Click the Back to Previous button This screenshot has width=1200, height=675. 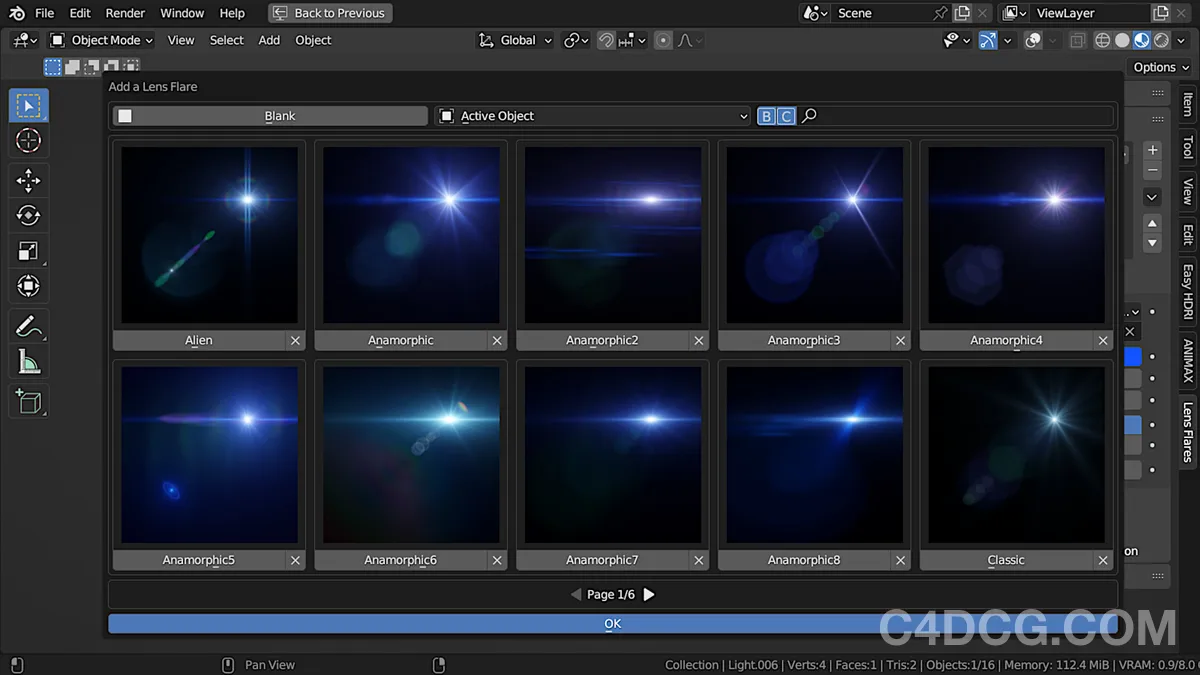tap(330, 13)
